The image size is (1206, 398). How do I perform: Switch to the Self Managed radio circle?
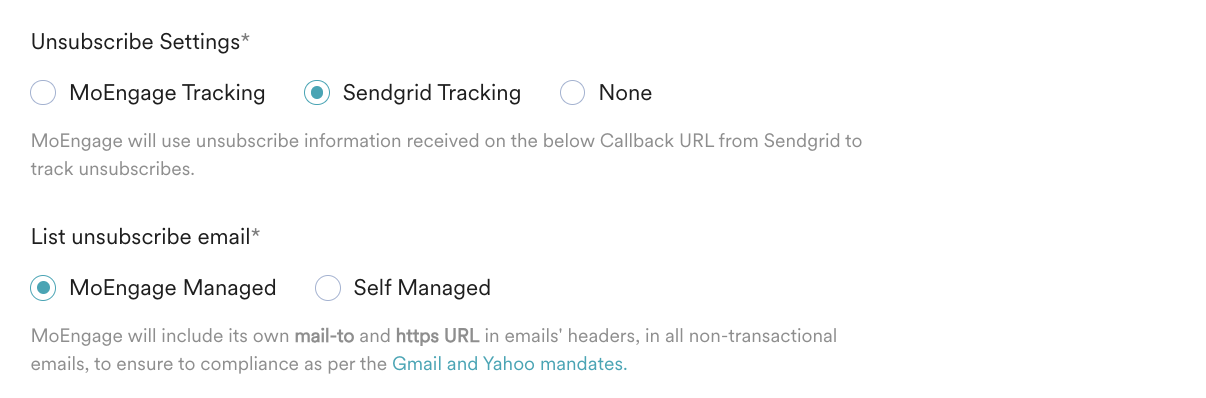(328, 288)
